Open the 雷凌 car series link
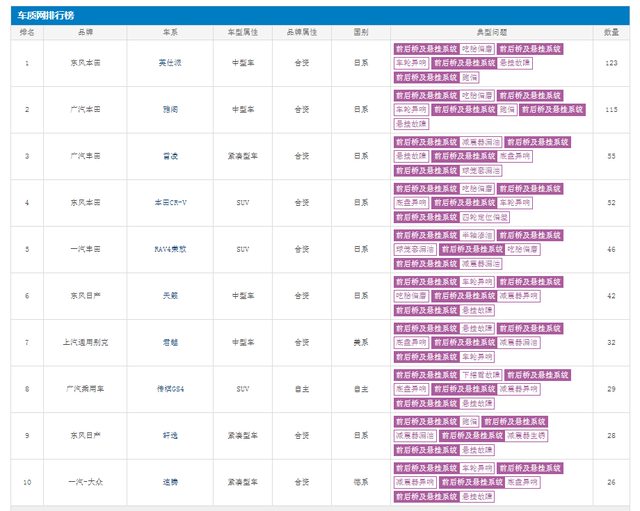This screenshot has height=511, width=640. click(x=170, y=156)
